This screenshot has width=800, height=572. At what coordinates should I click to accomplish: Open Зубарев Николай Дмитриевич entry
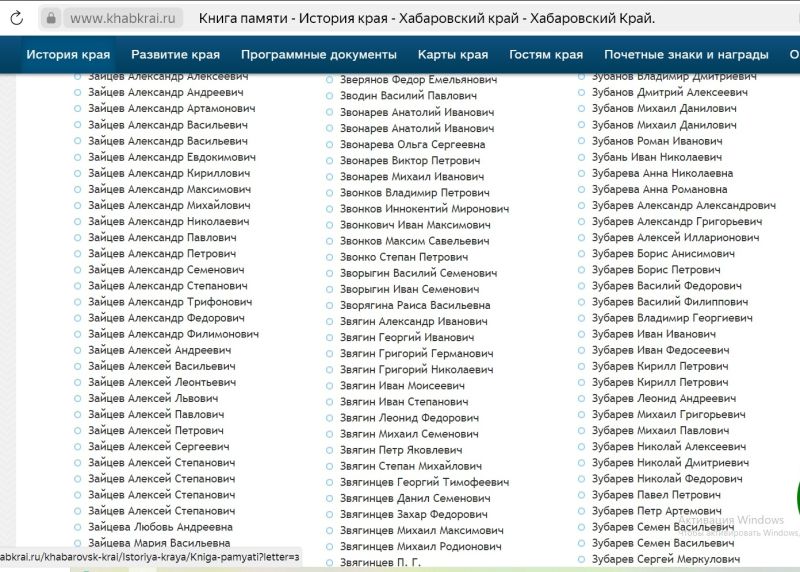point(670,463)
